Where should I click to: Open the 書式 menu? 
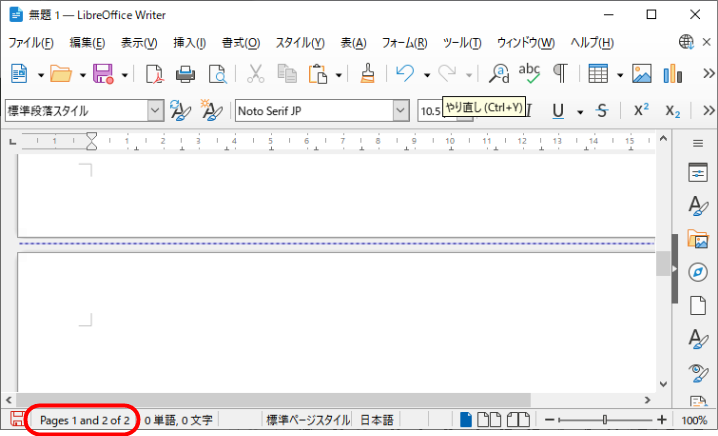(x=241, y=43)
